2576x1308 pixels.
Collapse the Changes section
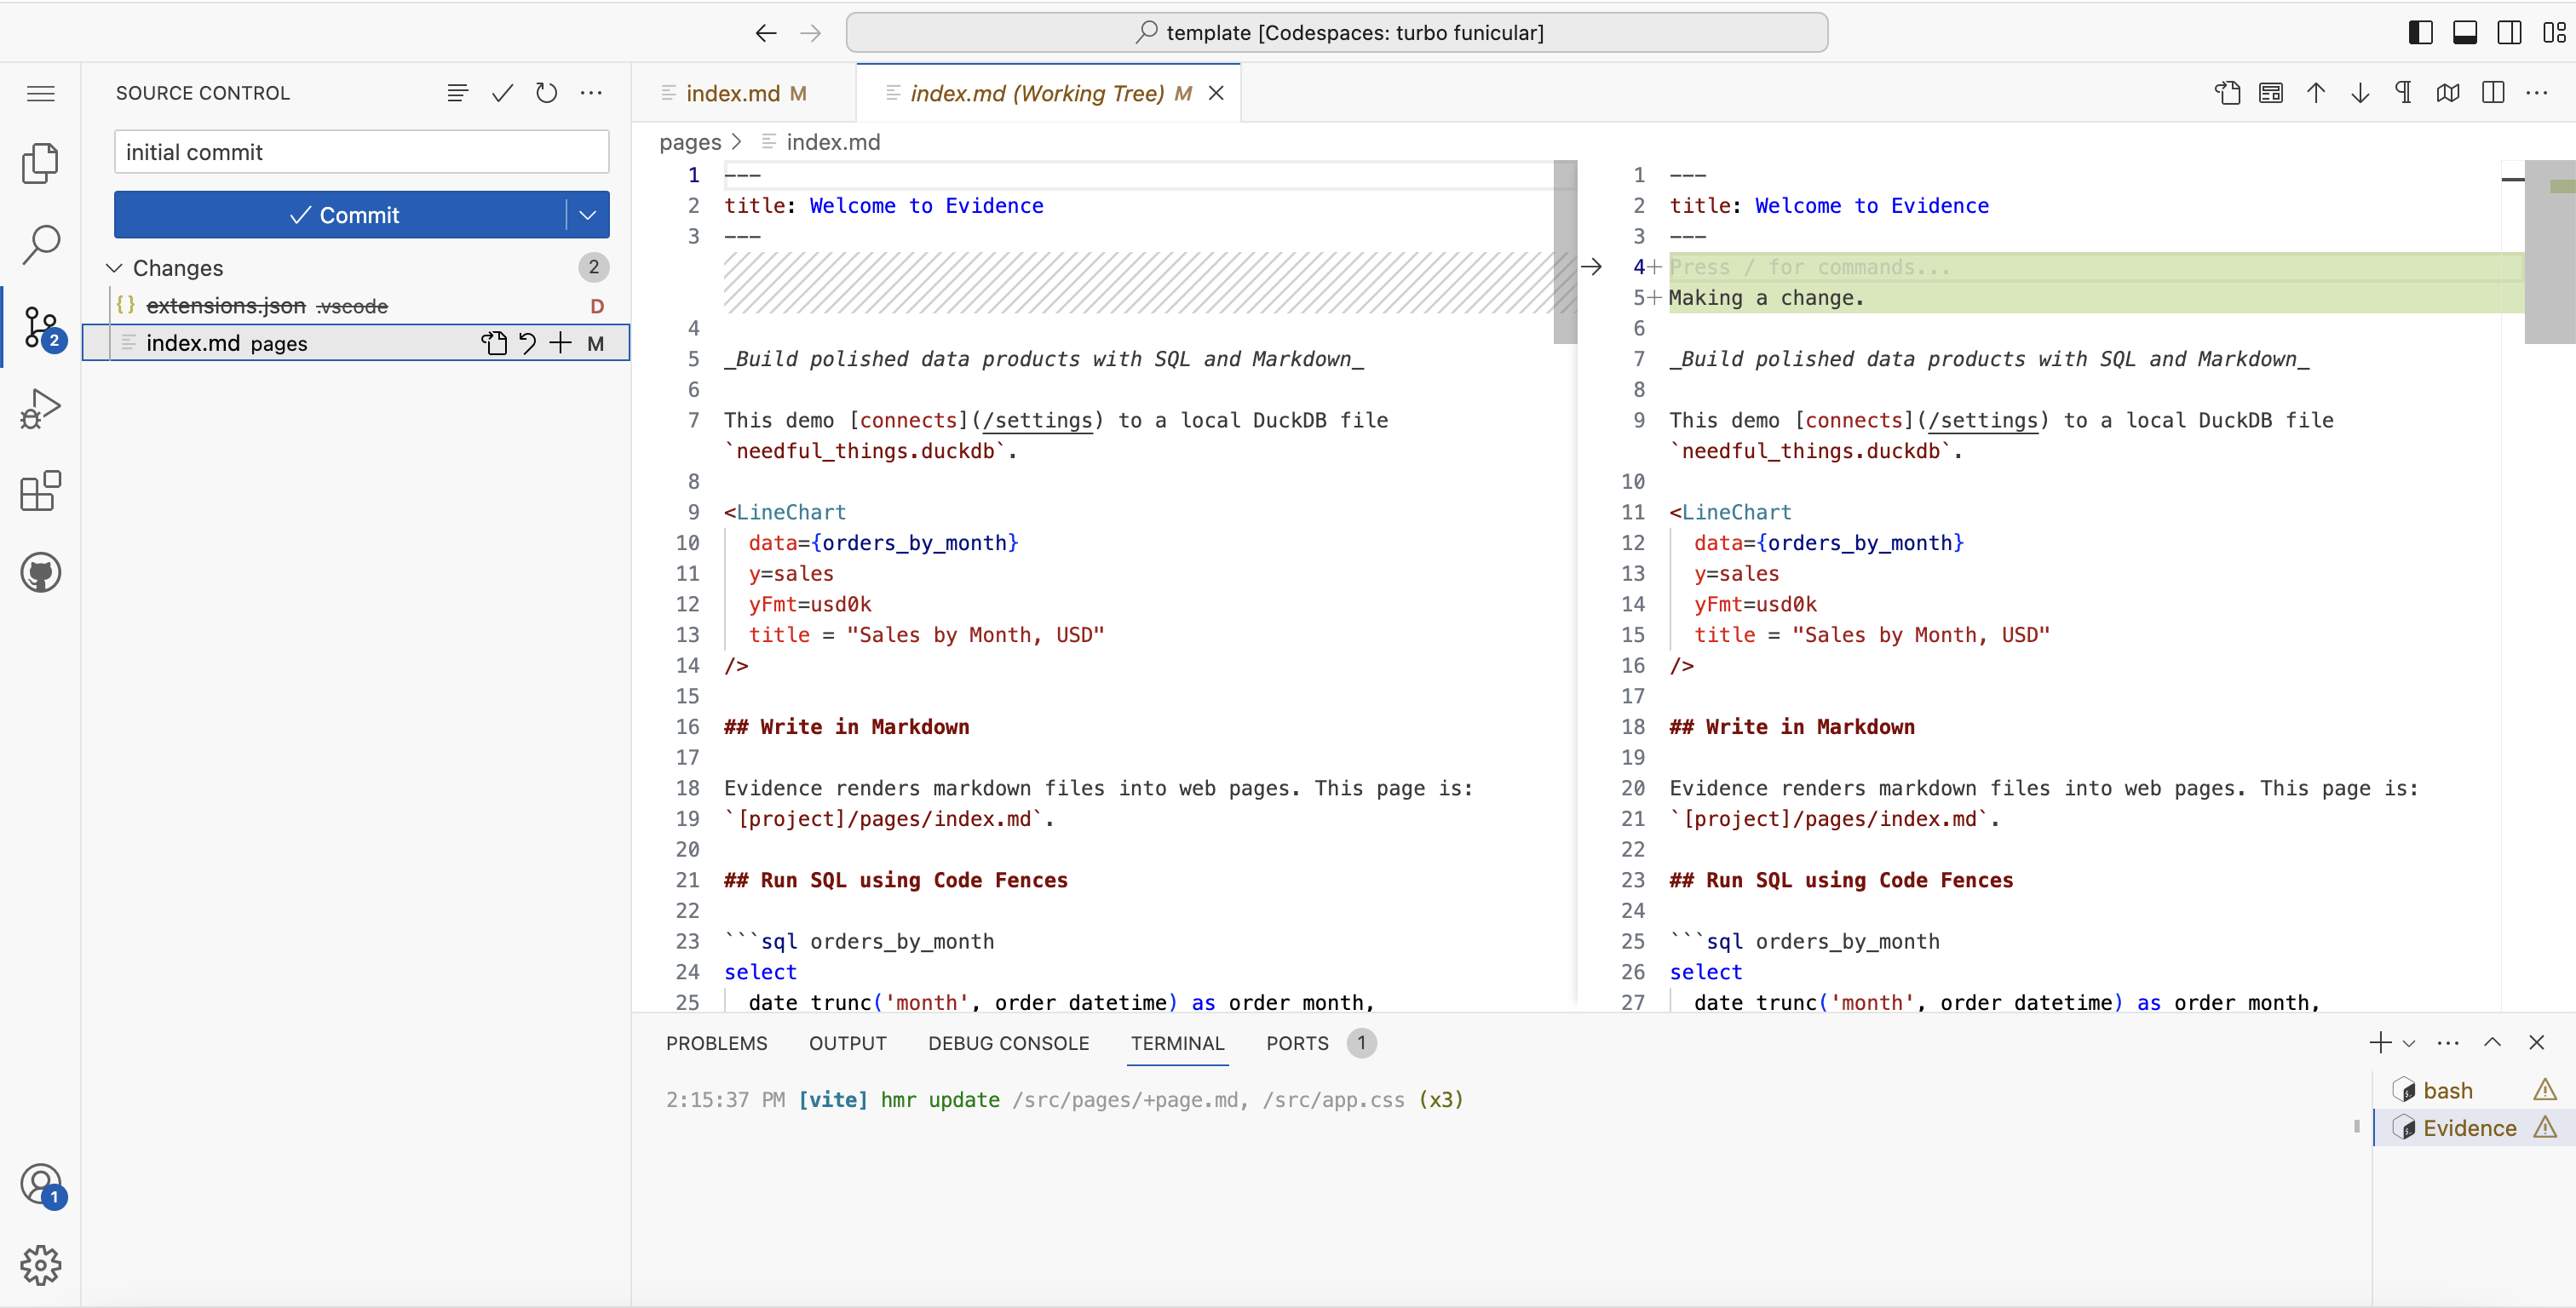114,268
